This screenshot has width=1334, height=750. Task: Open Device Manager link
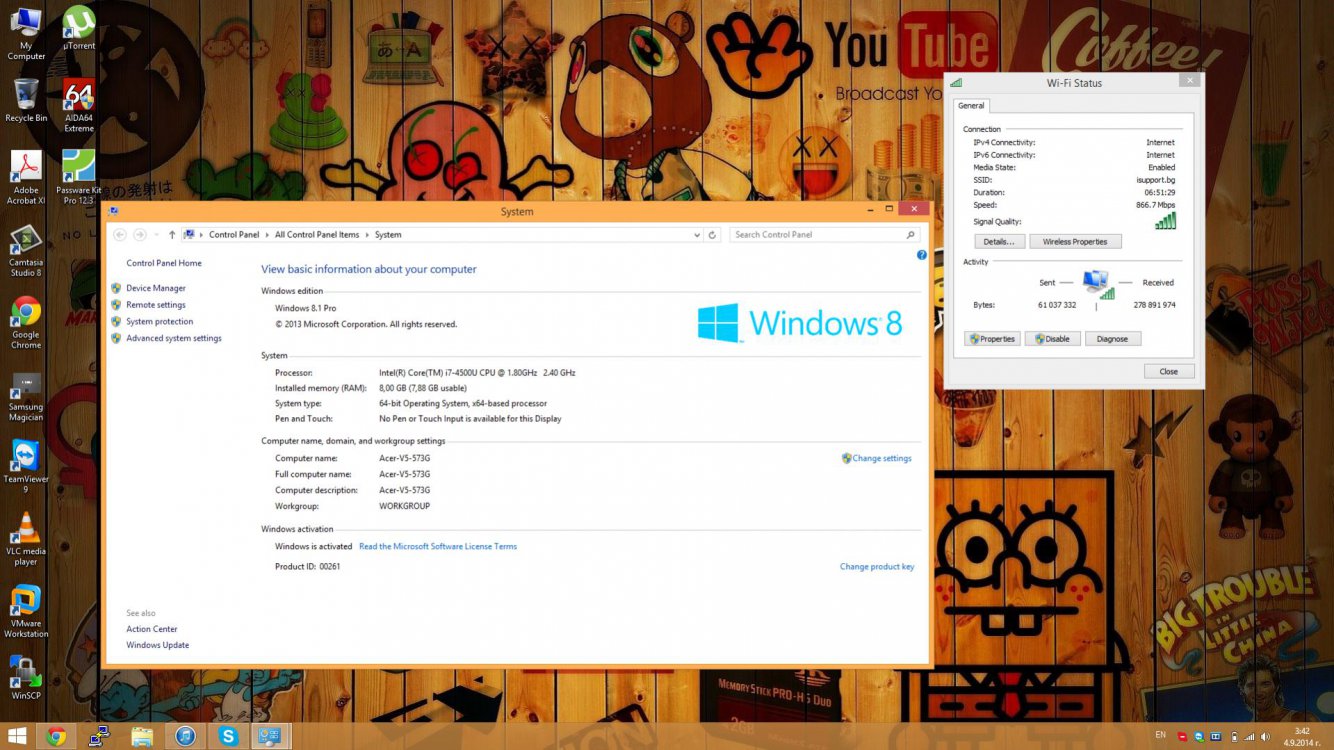click(156, 288)
